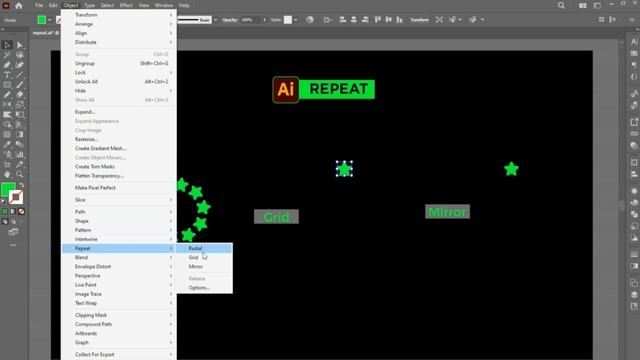
Task: Select the Artboard tool
Action: click(7, 164)
